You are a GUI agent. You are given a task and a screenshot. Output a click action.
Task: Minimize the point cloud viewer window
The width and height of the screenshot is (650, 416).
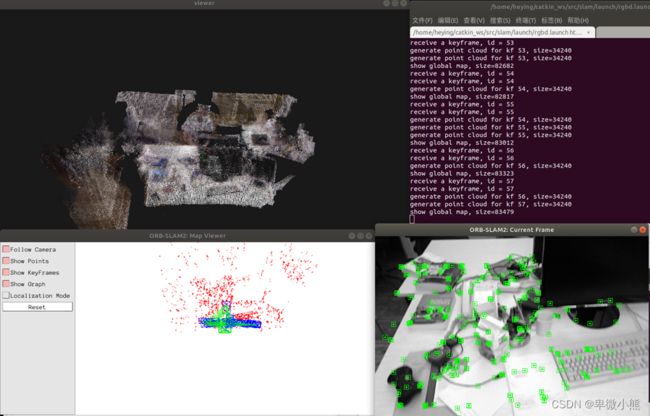coord(386,3)
